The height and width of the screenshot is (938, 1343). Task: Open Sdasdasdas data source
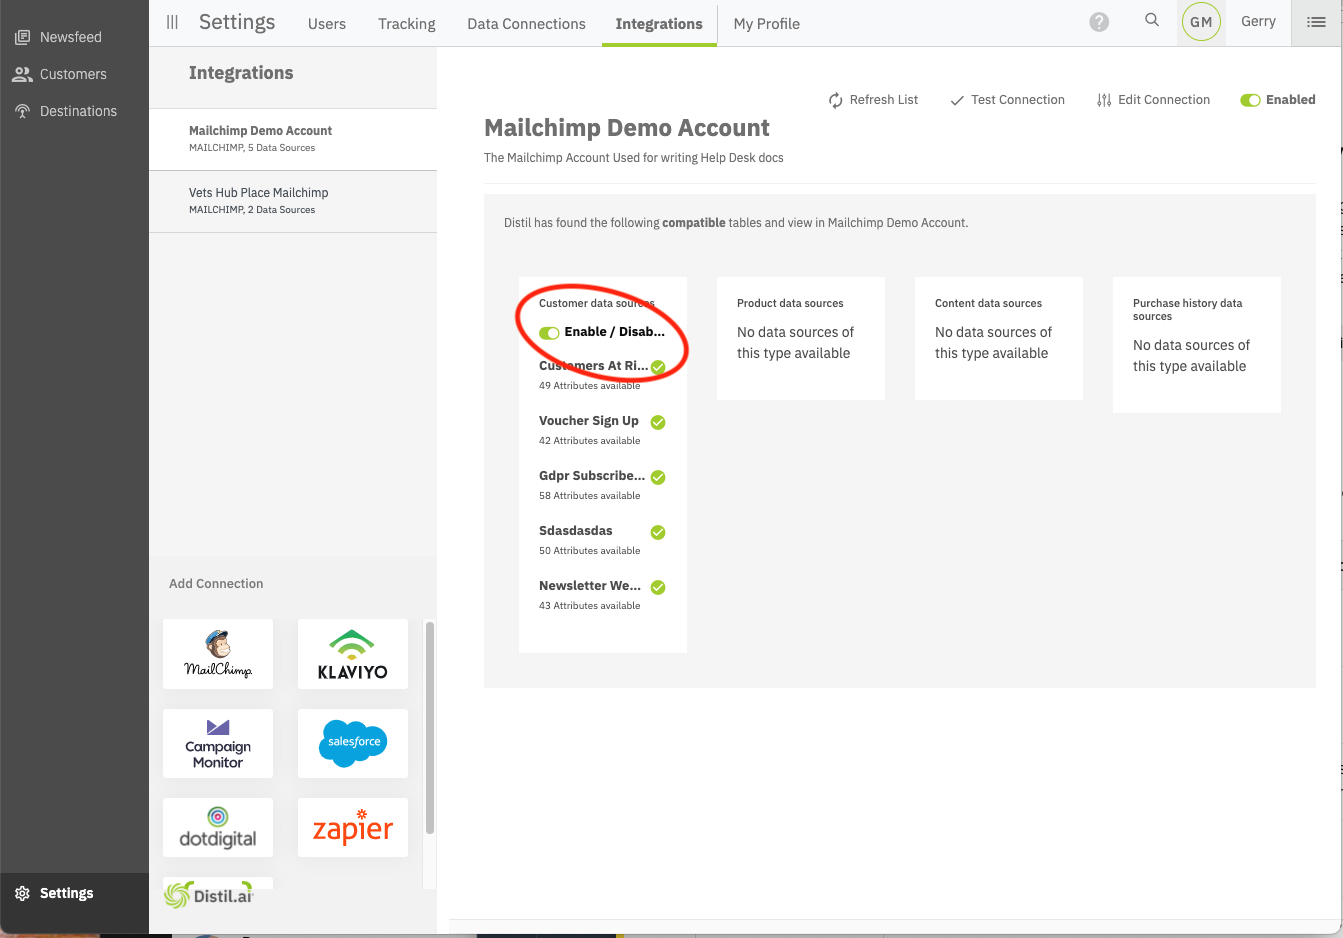click(x=576, y=531)
